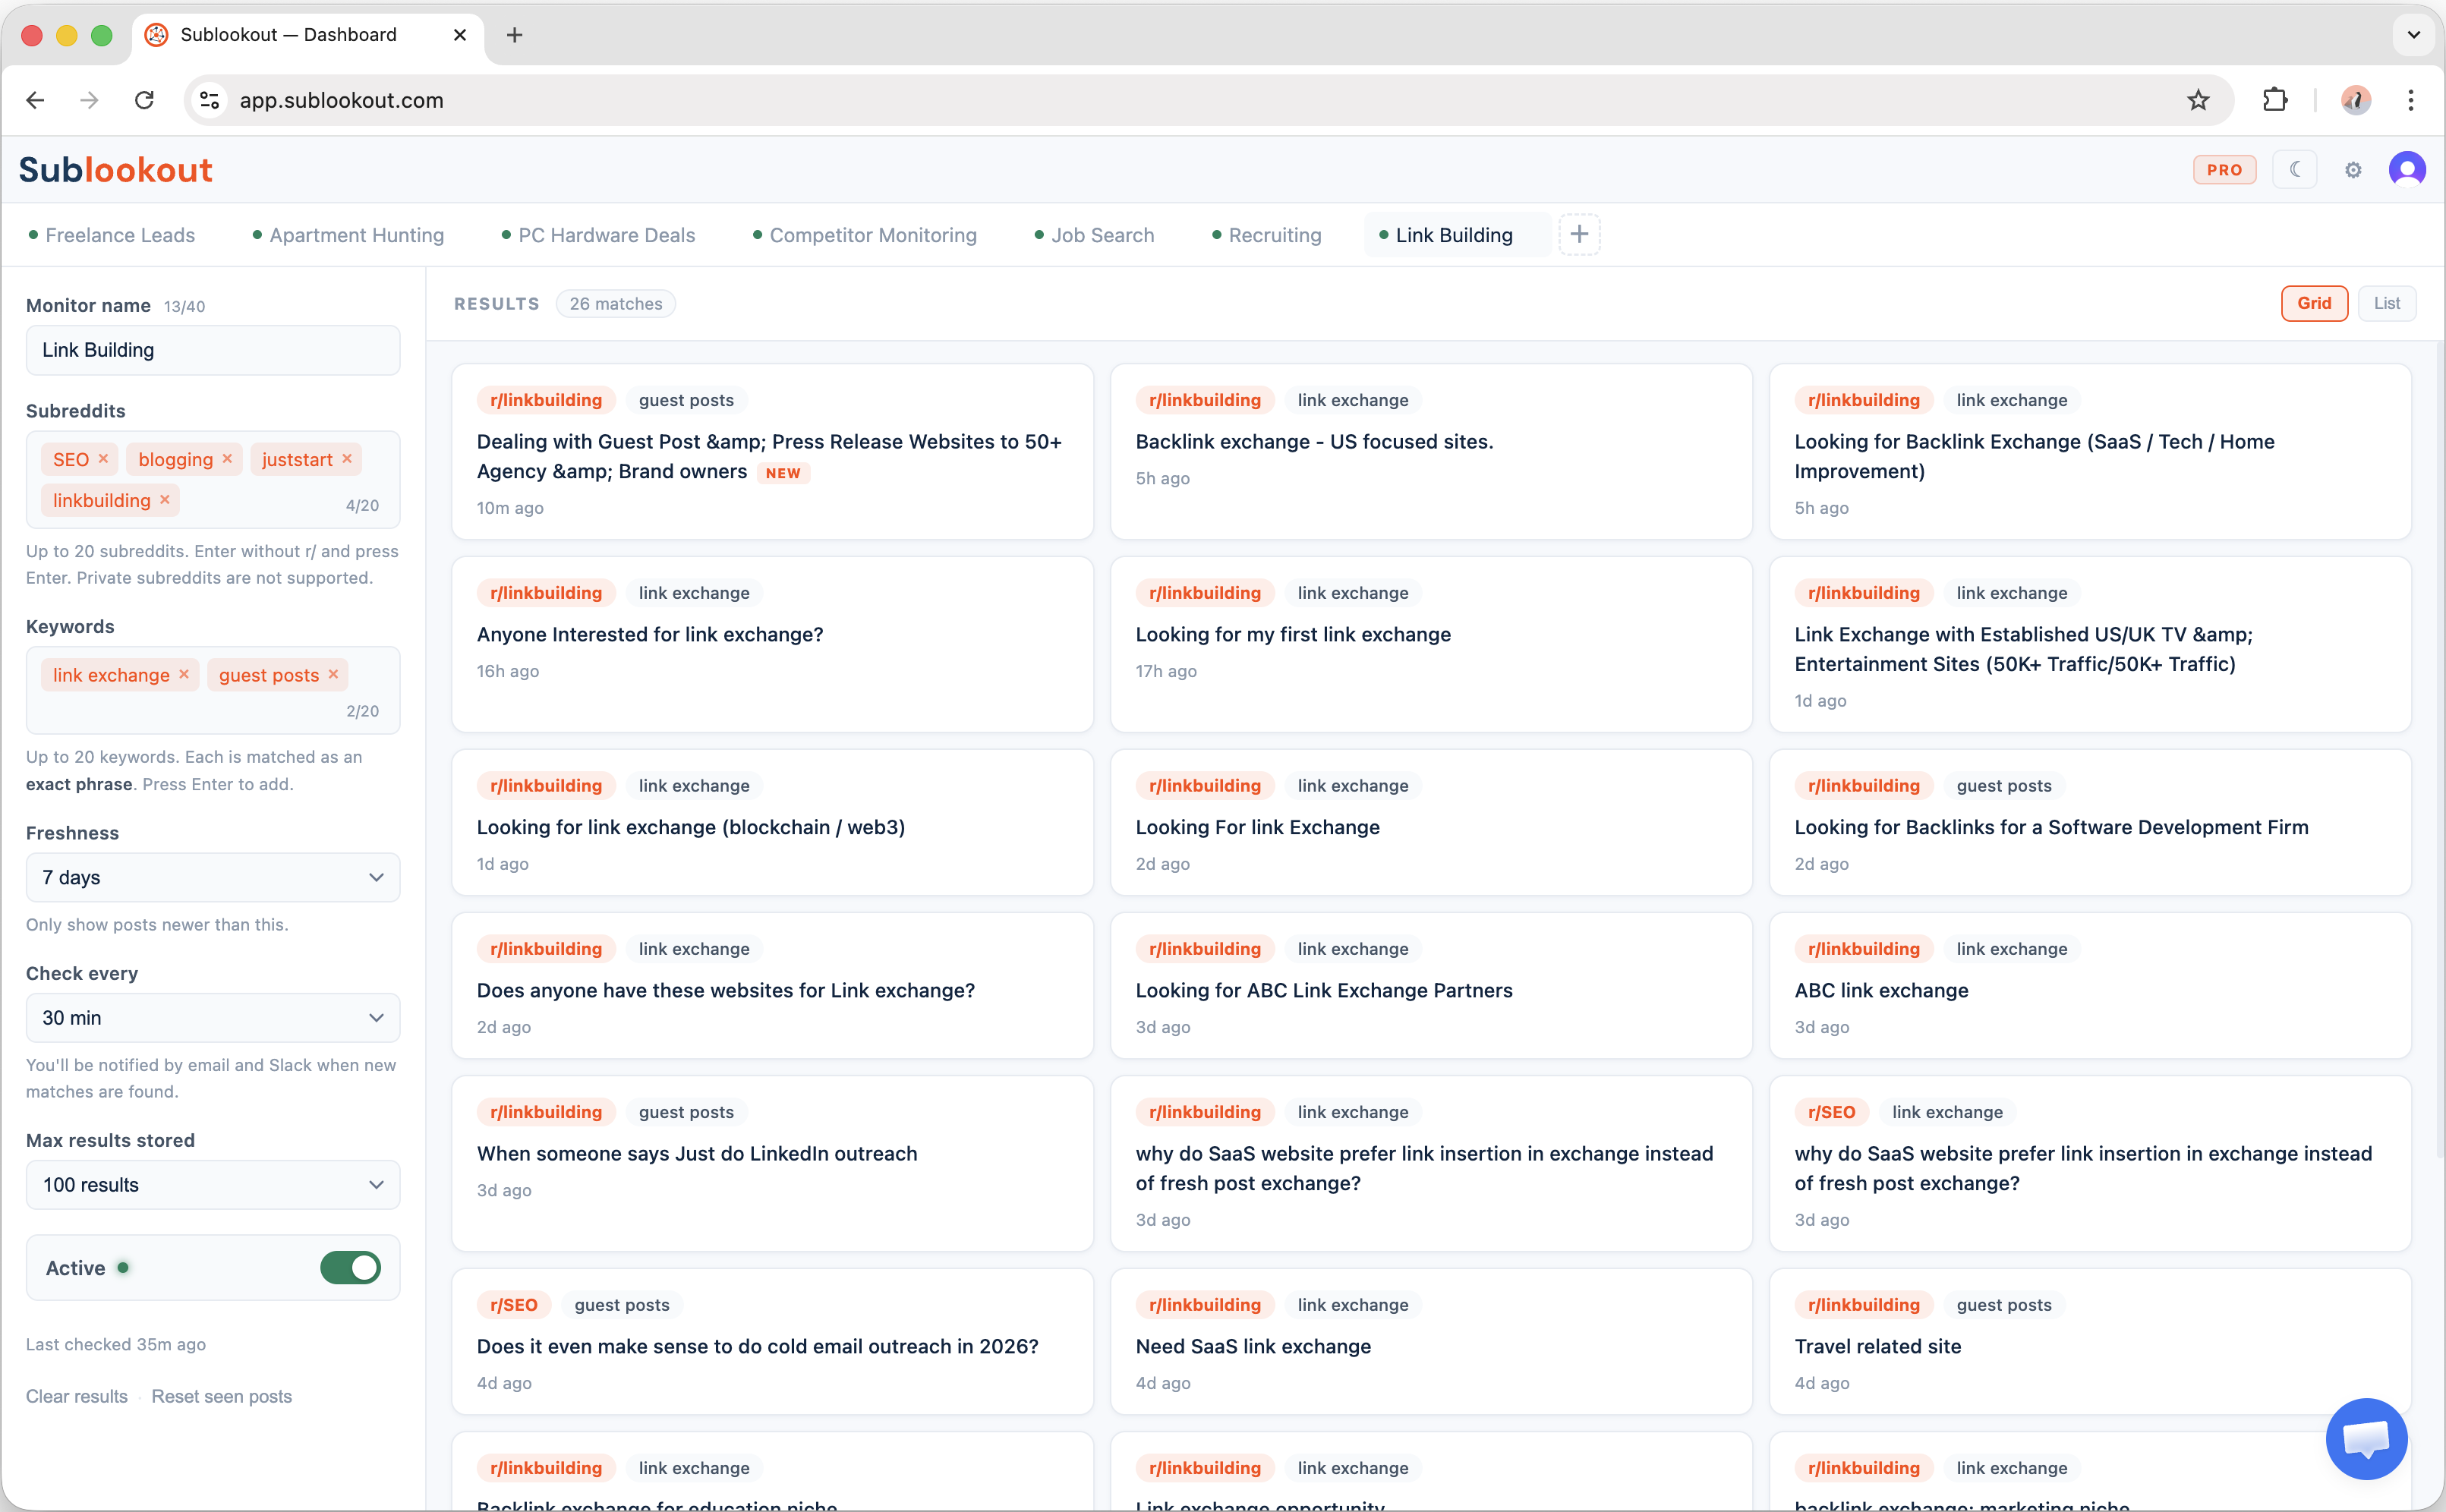Close the Sublookout Dashboard browser tab
This screenshot has width=2446, height=1512.
(x=460, y=35)
